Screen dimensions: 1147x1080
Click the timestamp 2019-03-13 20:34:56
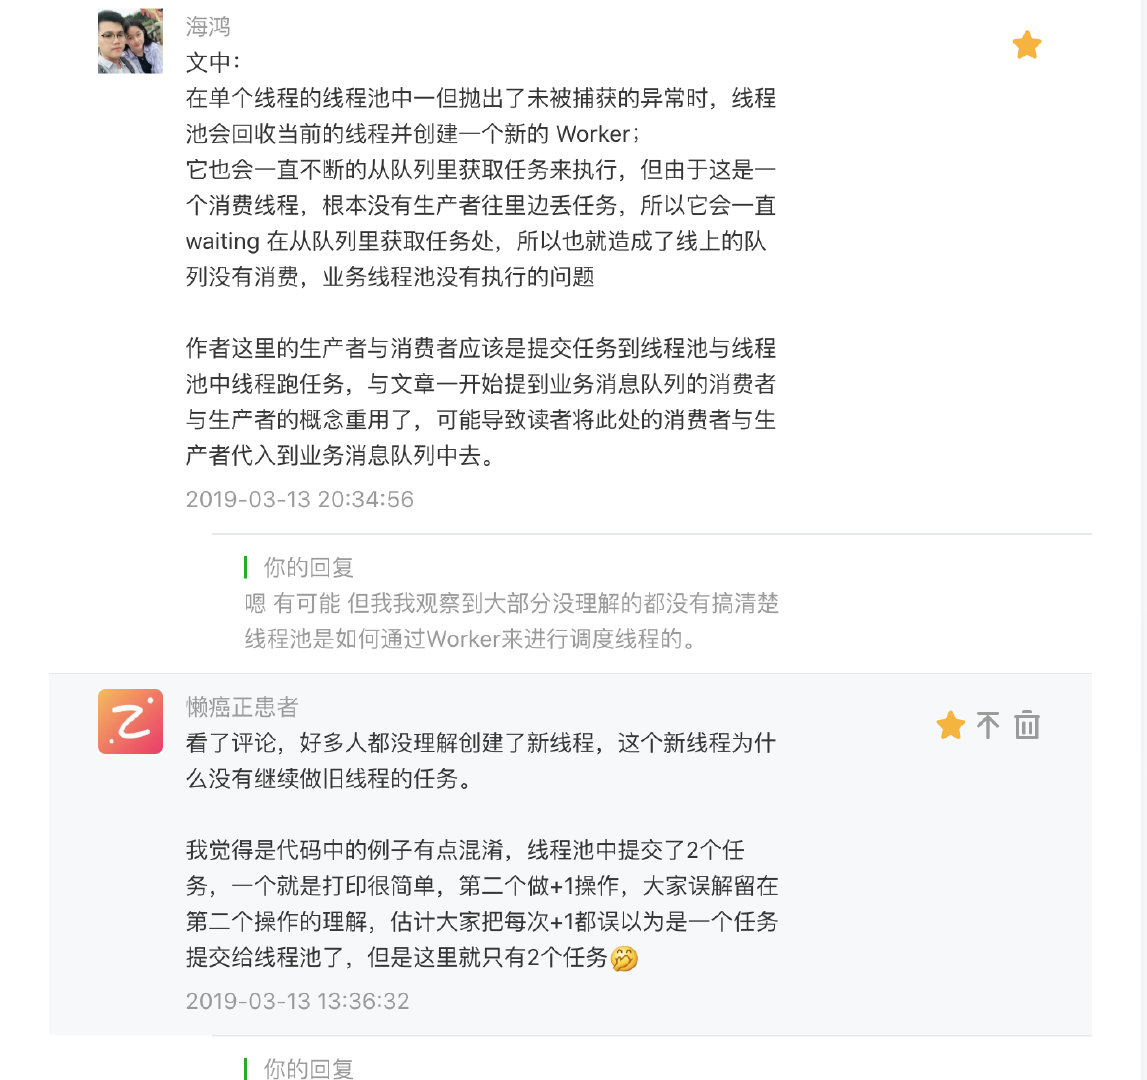click(299, 499)
